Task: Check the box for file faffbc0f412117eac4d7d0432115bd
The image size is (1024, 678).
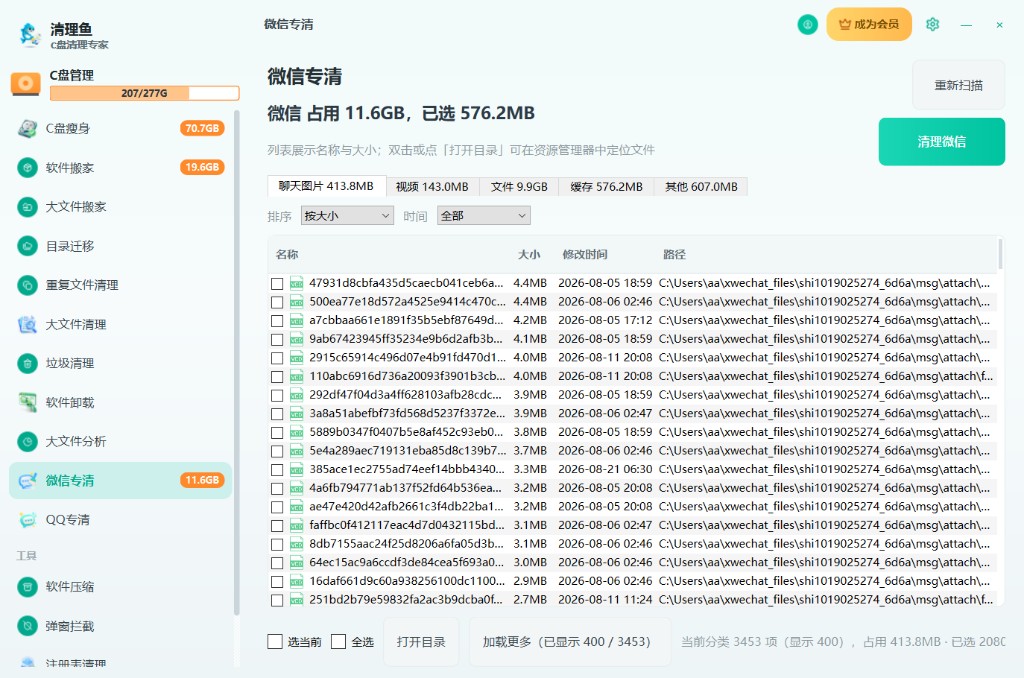Action: [277, 526]
